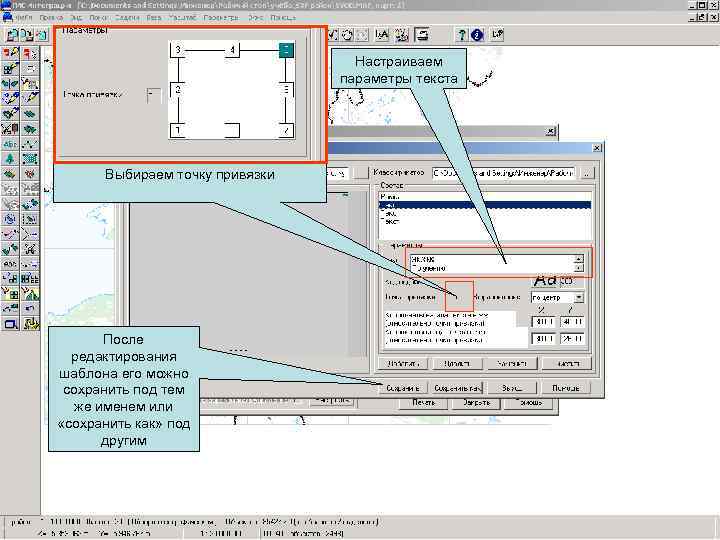Select the Рамка row in Состав list

pos(485,197)
